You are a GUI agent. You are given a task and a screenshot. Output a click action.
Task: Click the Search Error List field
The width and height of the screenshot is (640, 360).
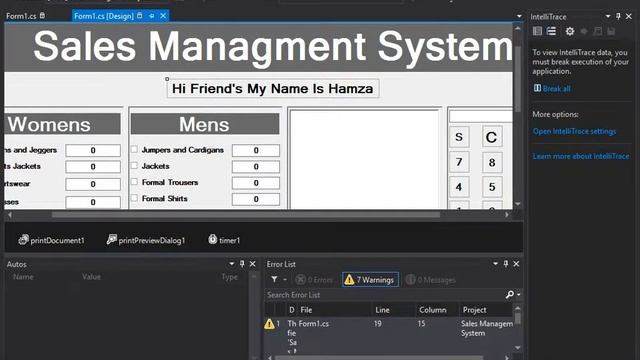384,295
